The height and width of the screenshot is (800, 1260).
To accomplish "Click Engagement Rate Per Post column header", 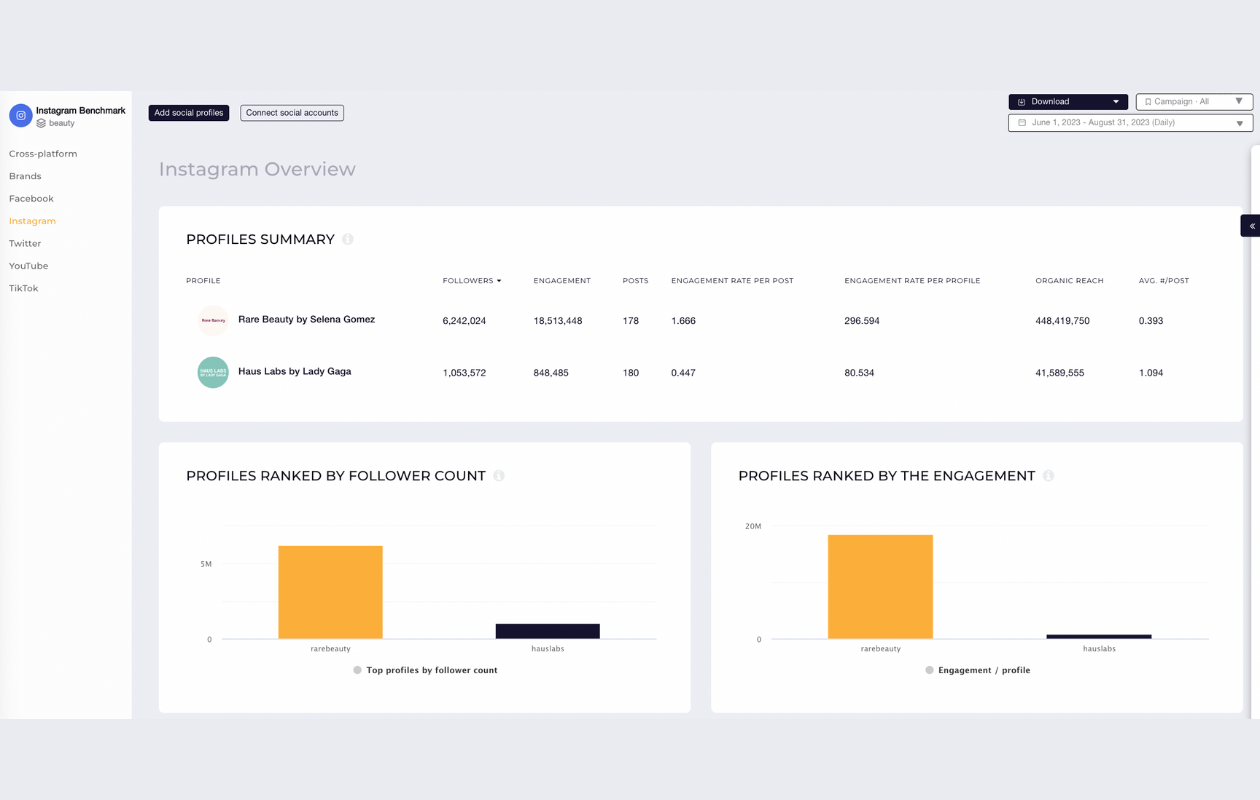I will (x=732, y=281).
